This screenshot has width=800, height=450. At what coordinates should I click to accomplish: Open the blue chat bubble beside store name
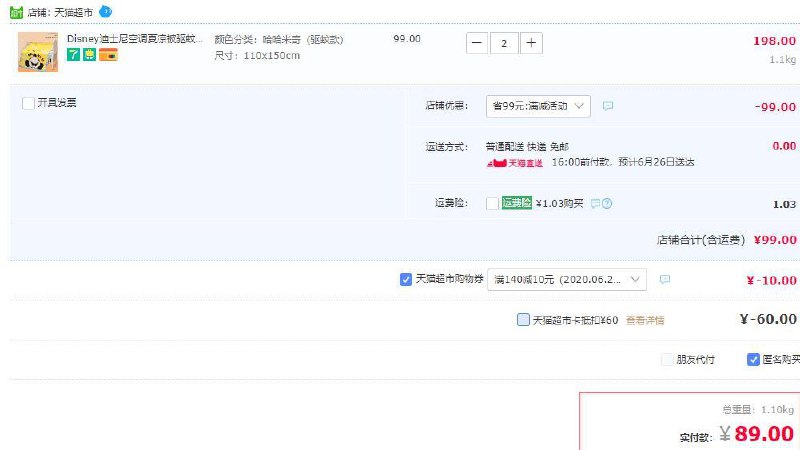(105, 11)
